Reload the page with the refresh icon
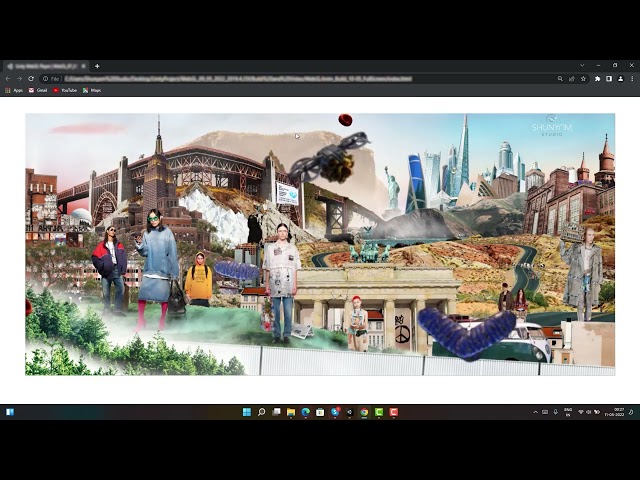The width and height of the screenshot is (640, 480). pyautogui.click(x=31, y=79)
